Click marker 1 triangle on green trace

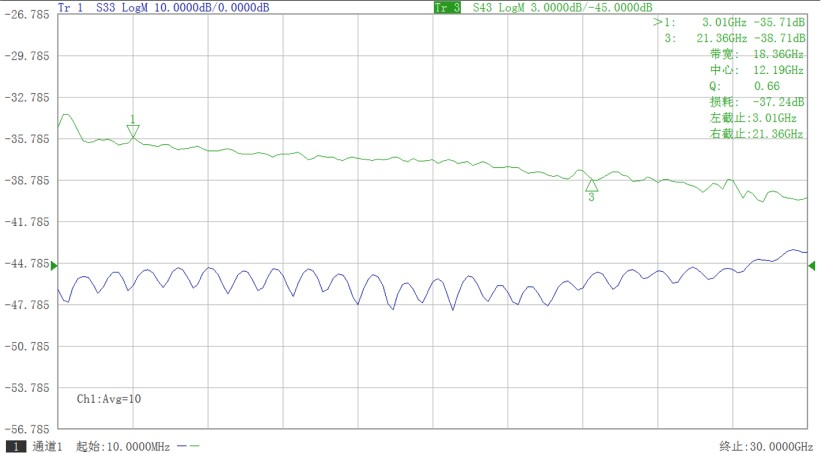133,132
